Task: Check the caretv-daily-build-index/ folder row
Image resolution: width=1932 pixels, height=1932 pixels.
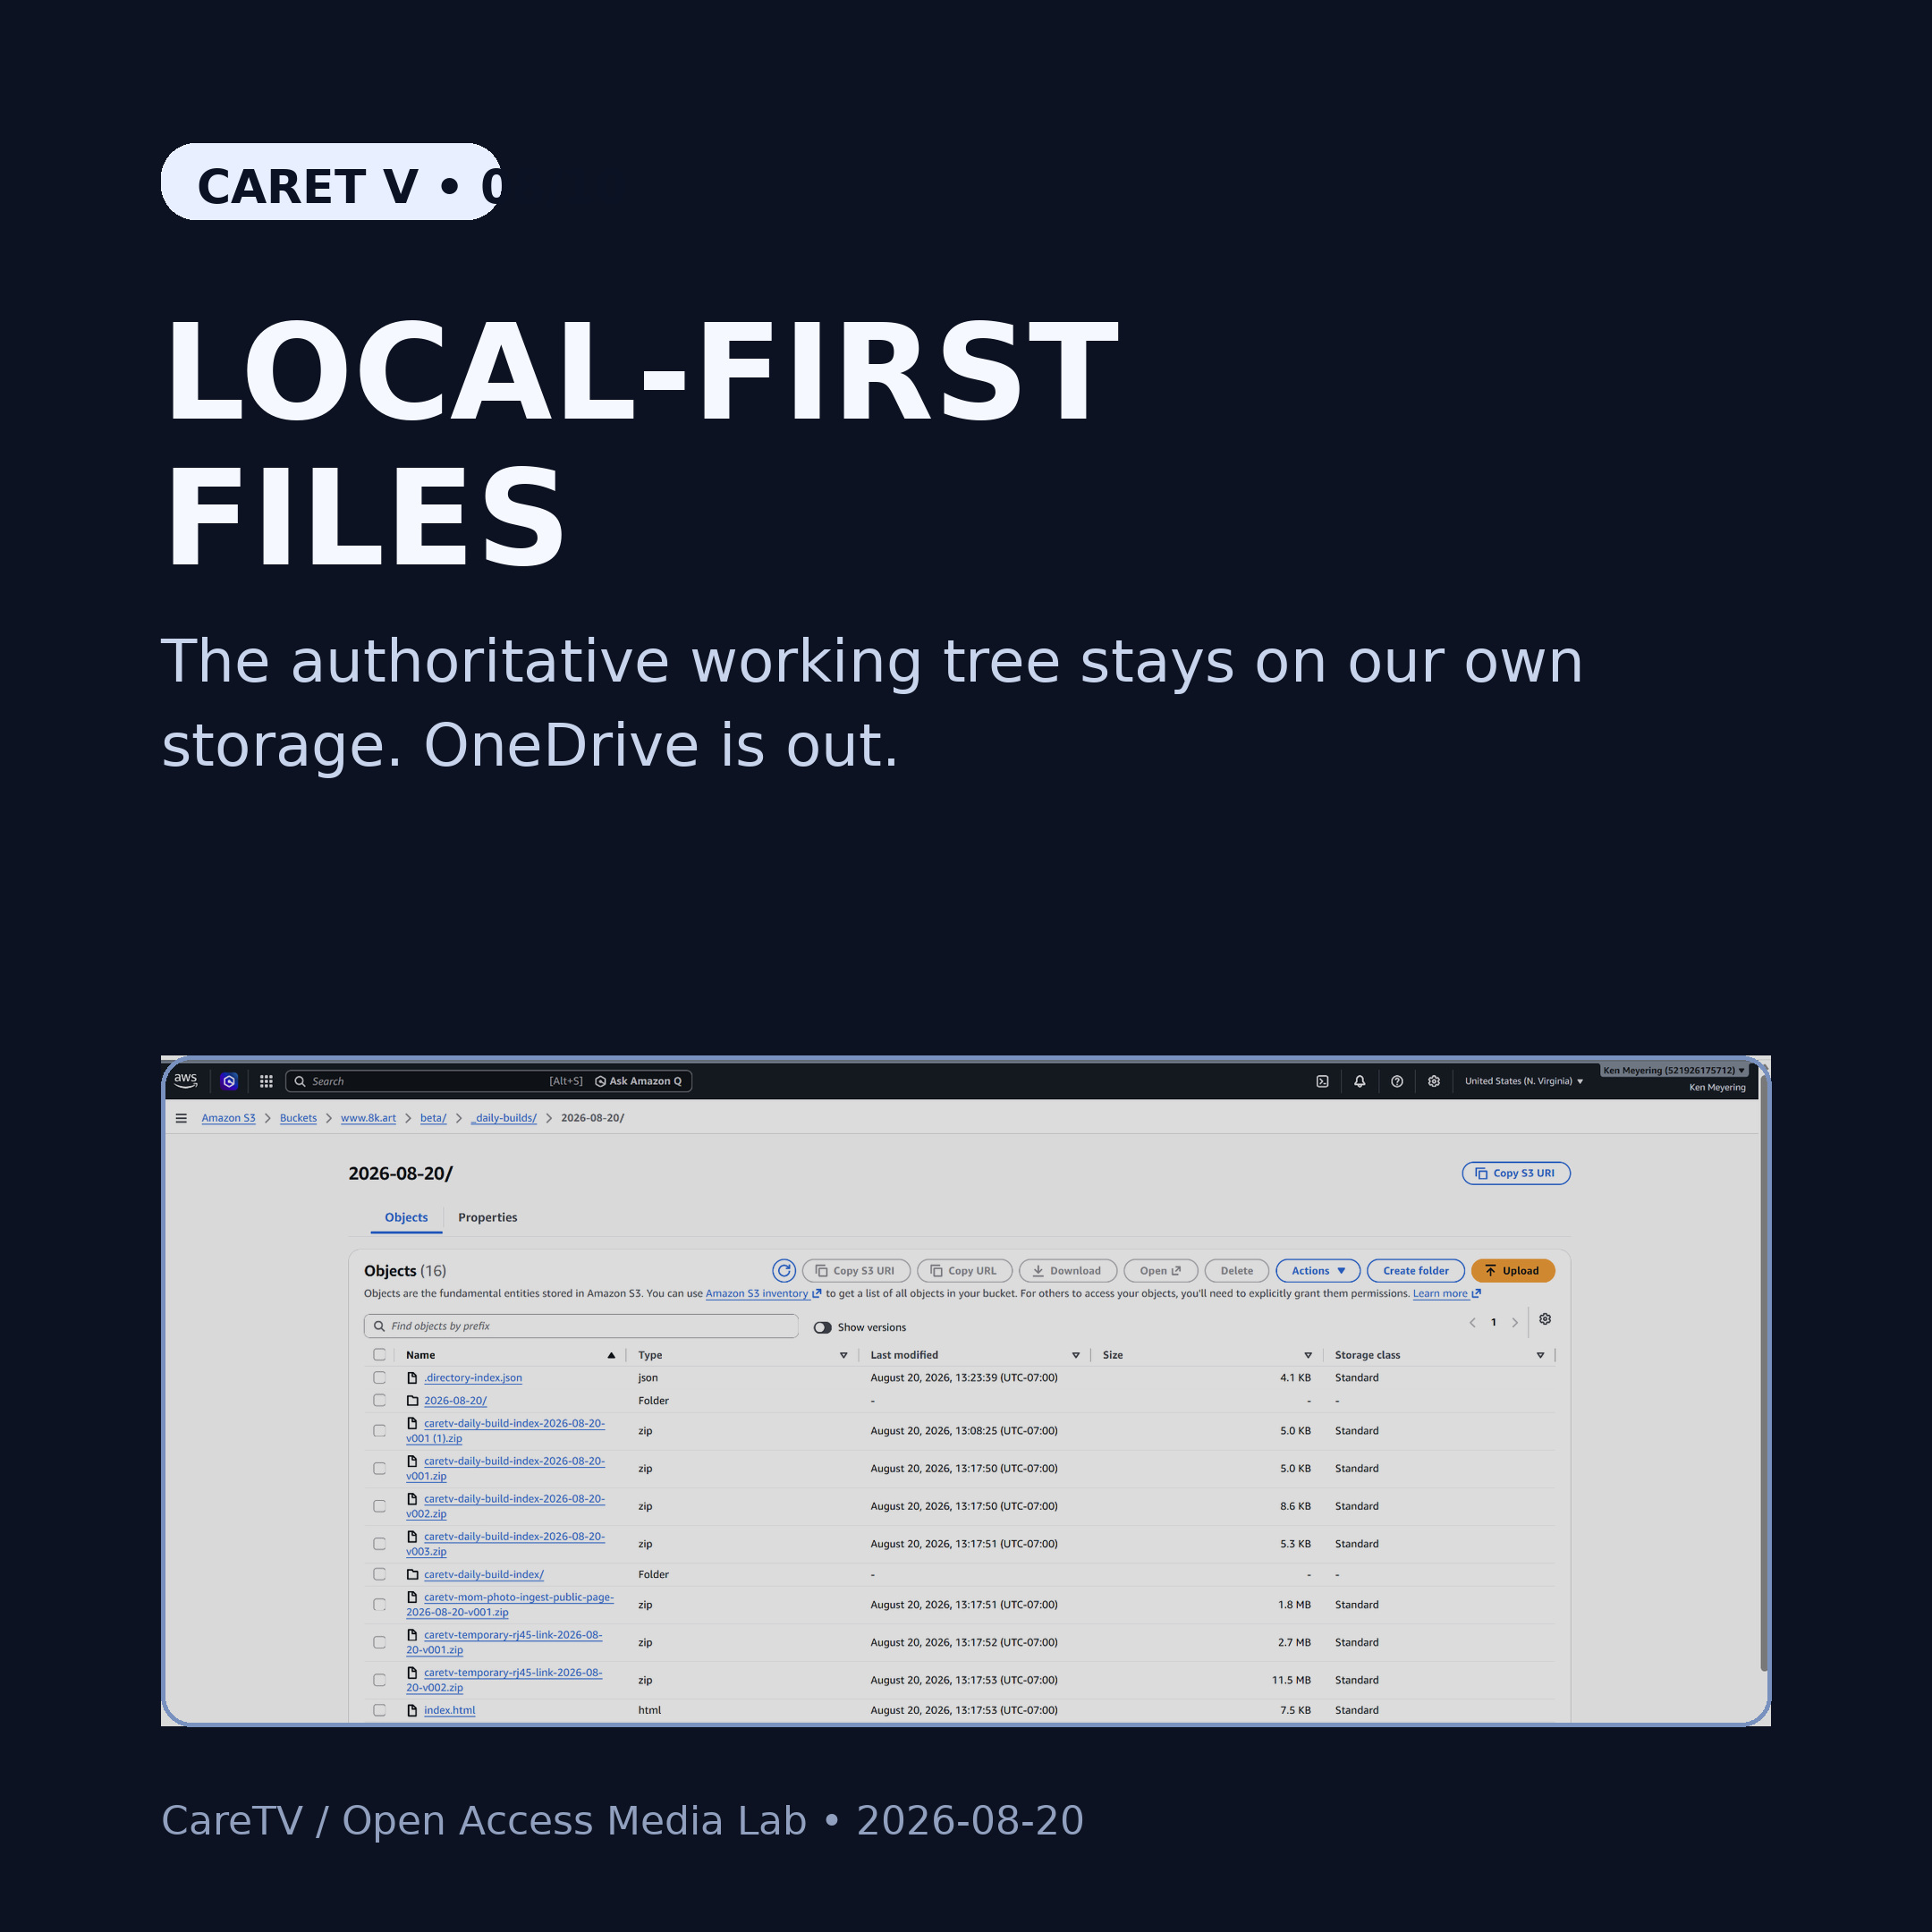Action: (x=379, y=1574)
